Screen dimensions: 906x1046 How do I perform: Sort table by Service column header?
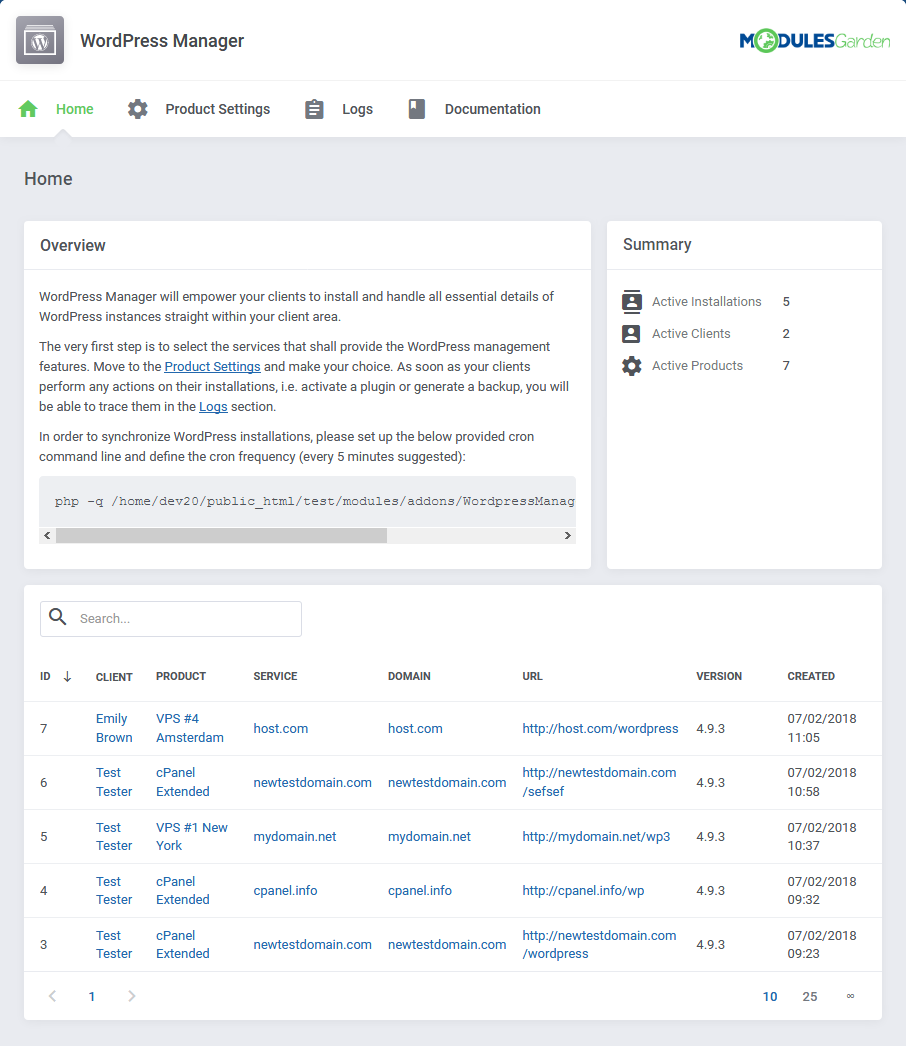[x=276, y=676]
